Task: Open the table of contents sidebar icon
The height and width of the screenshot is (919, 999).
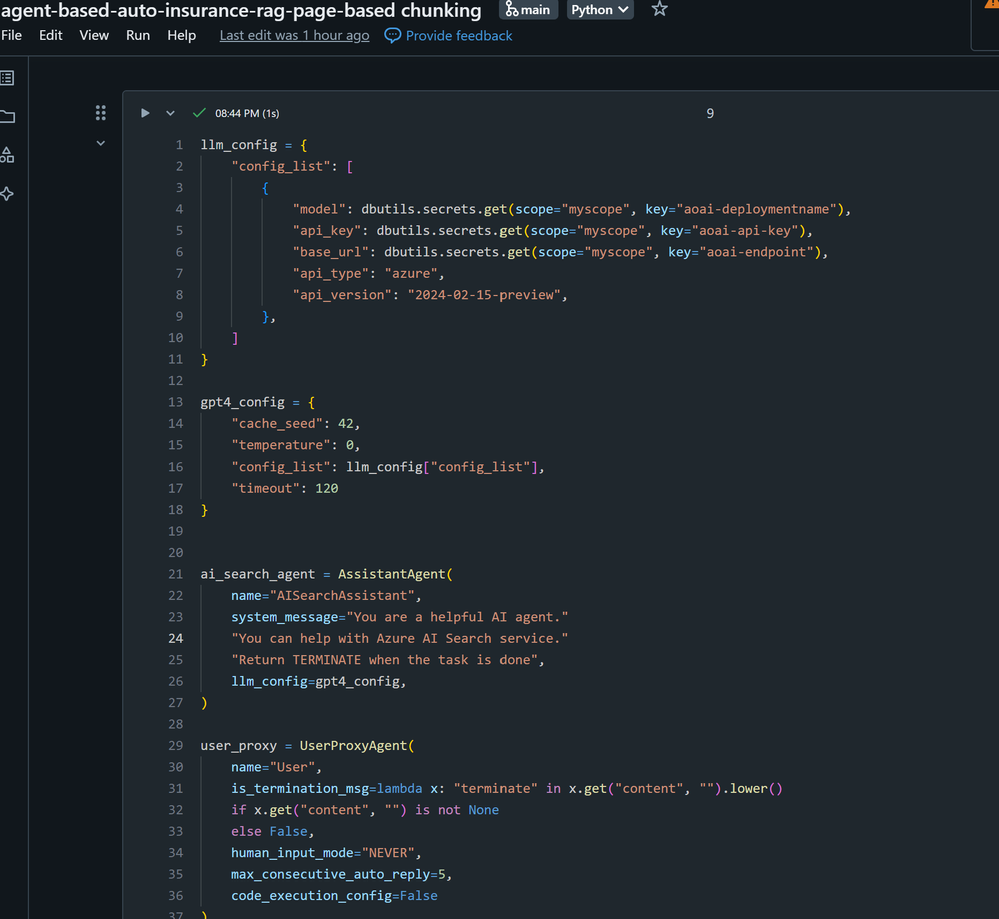Action: (8, 78)
